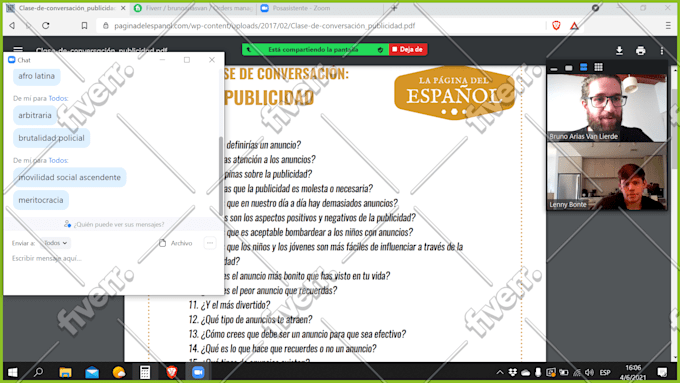Viewport: 680px width, 383px height.
Task: Go back in browser history
Action: click(x=12, y=26)
